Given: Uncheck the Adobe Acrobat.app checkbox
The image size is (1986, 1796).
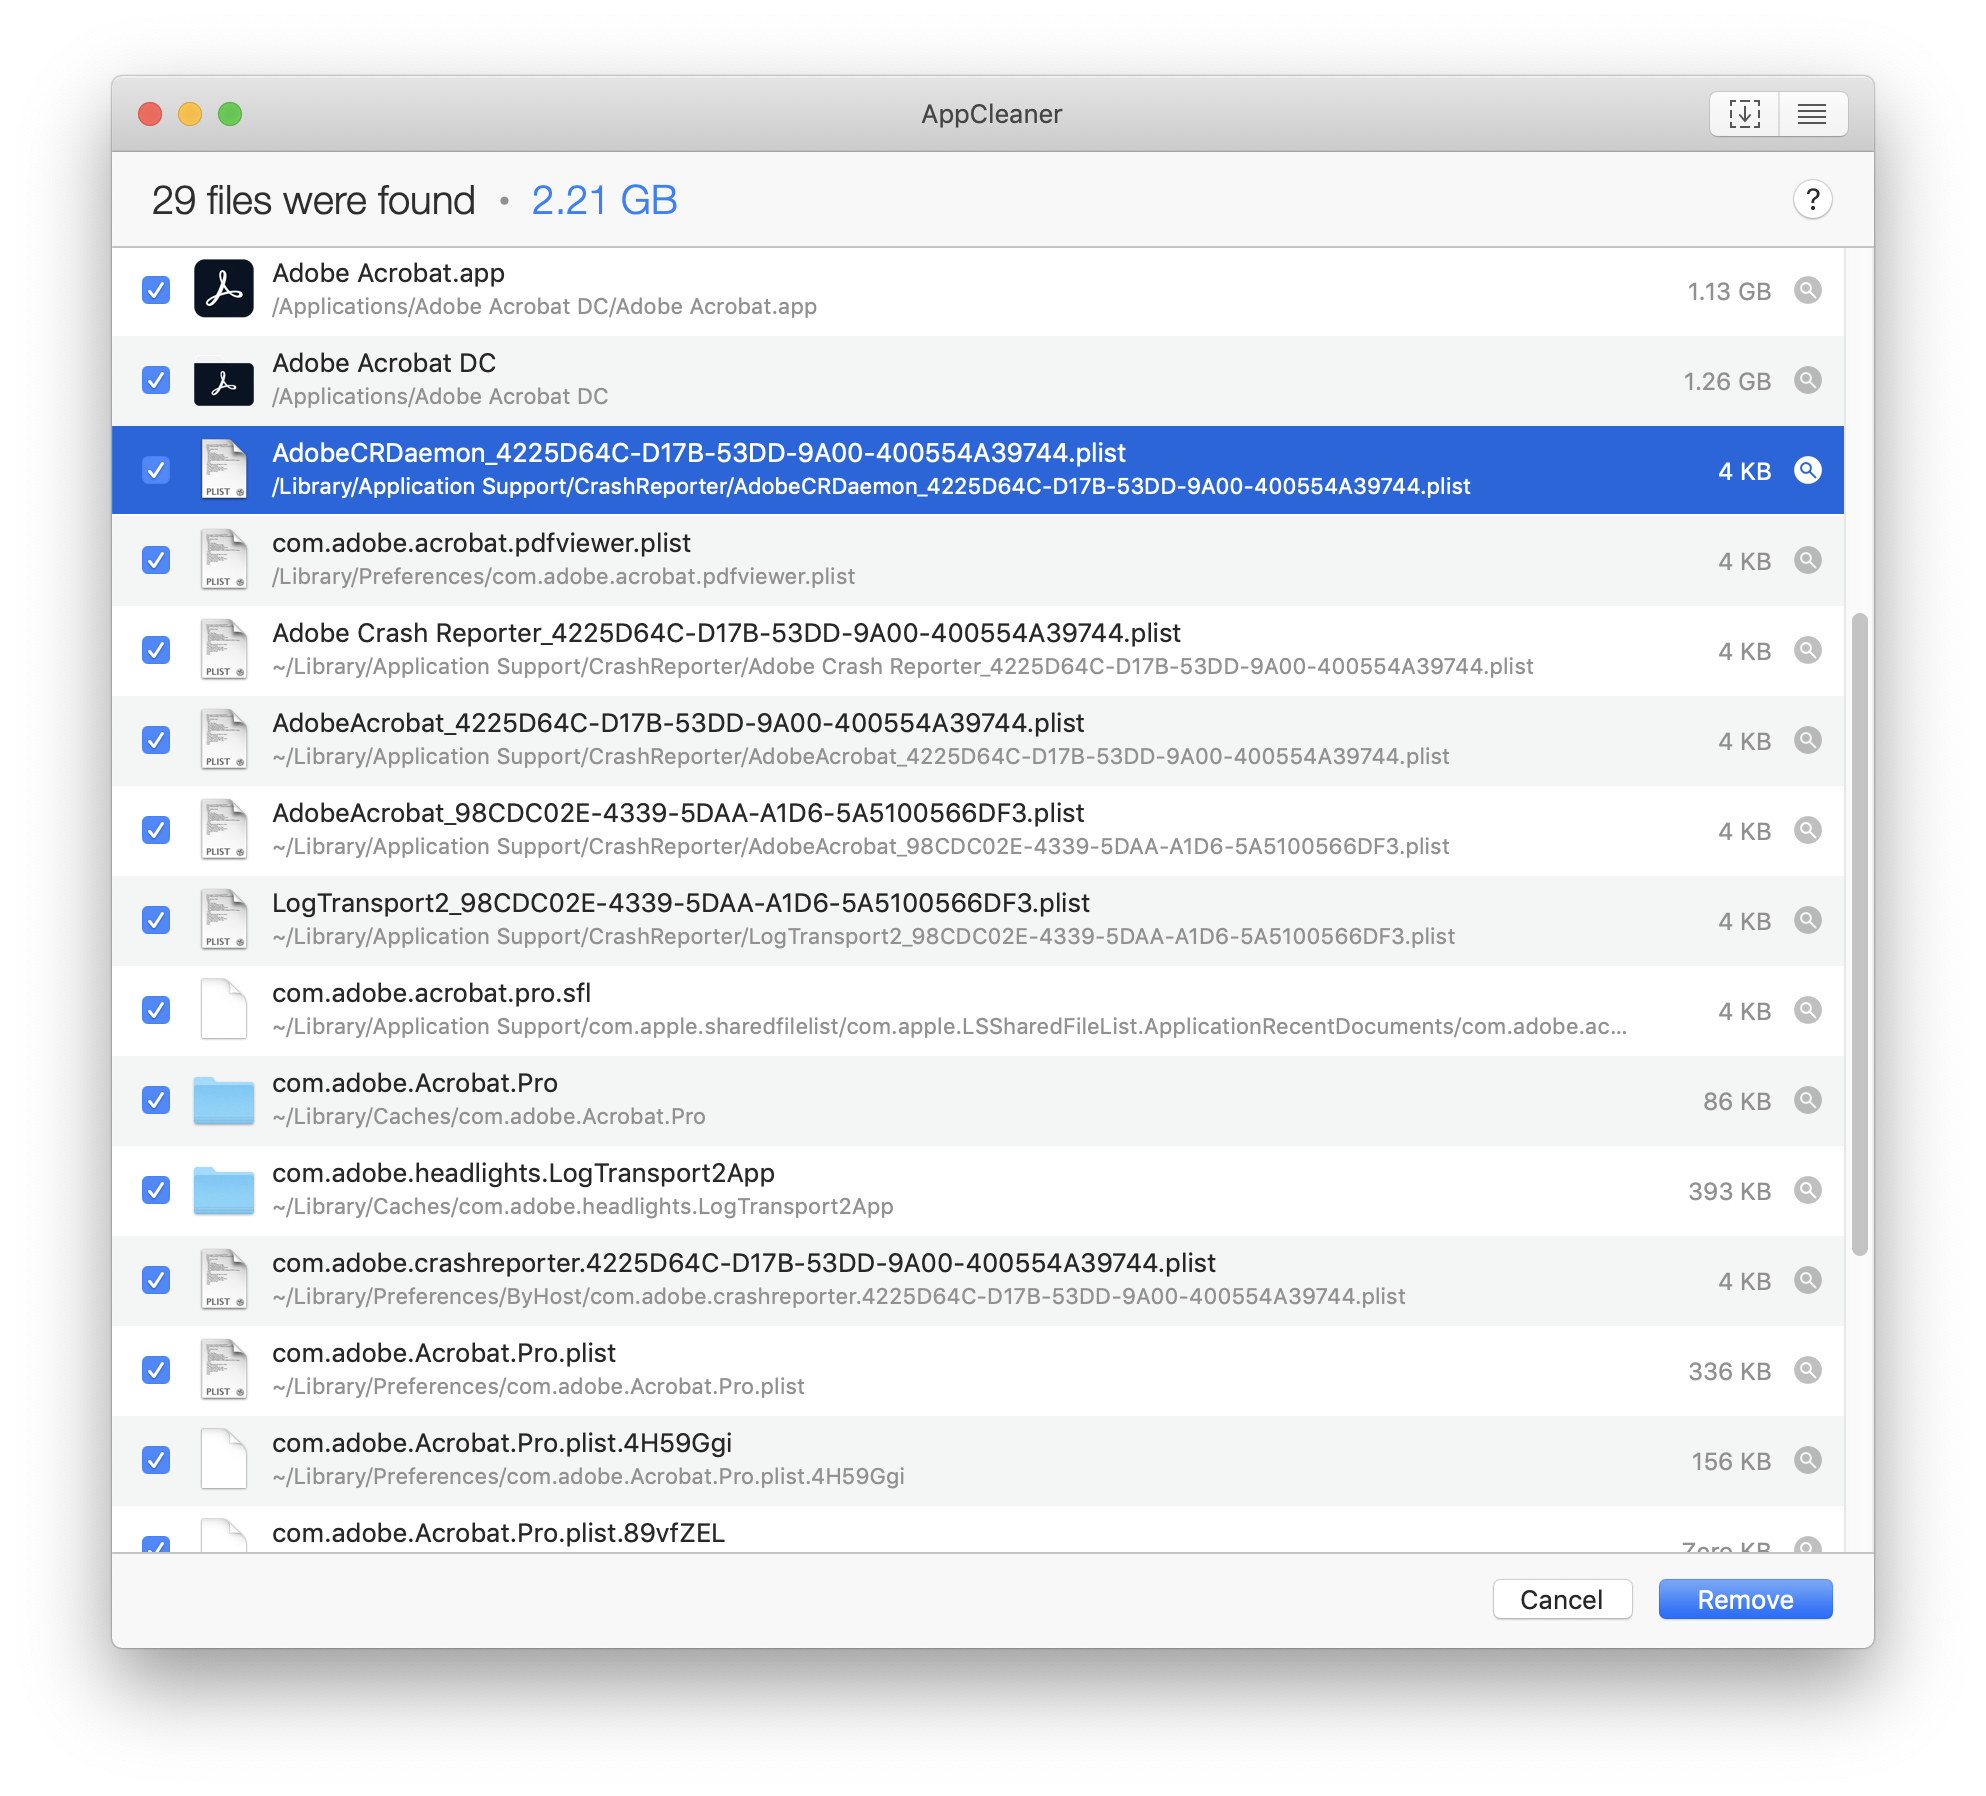Looking at the screenshot, I should 156,291.
